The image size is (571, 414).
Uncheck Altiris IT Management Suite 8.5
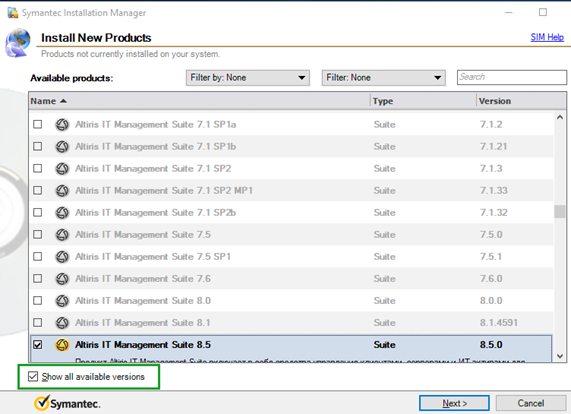(38, 345)
